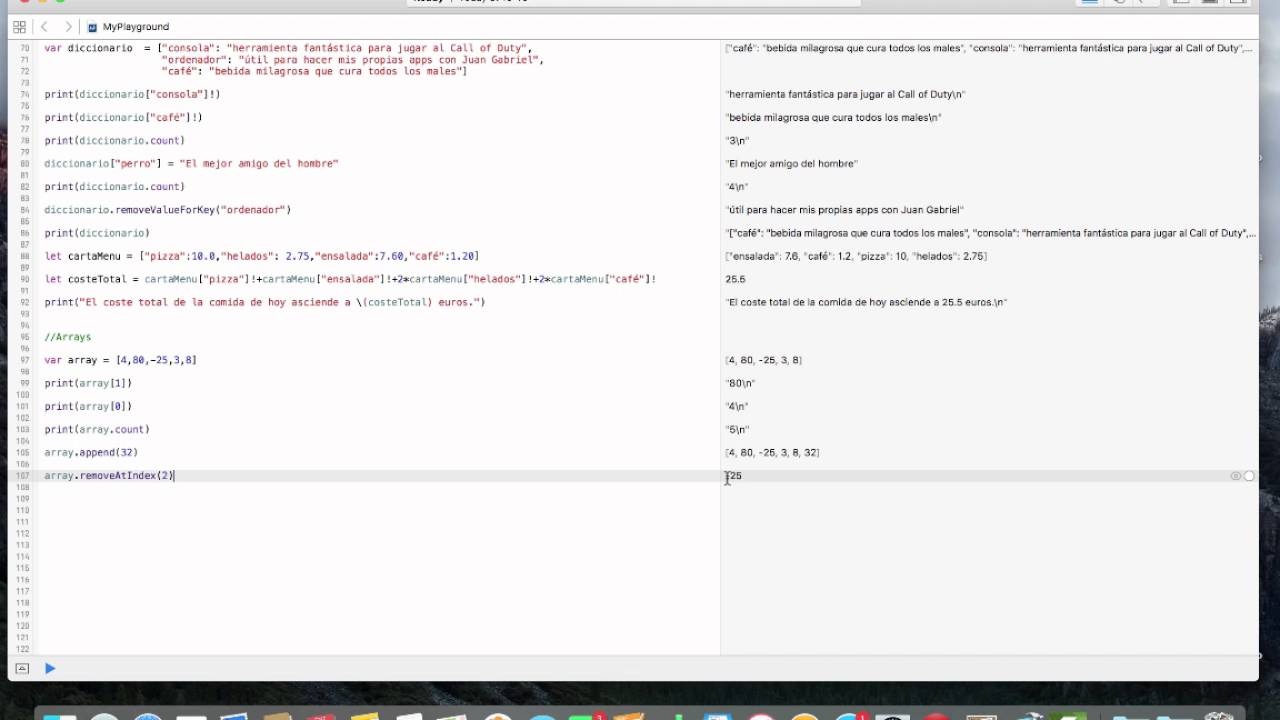Click result "El coste total ... 25.5 euros.\n"
This screenshot has width=1280, height=720.
pos(866,302)
